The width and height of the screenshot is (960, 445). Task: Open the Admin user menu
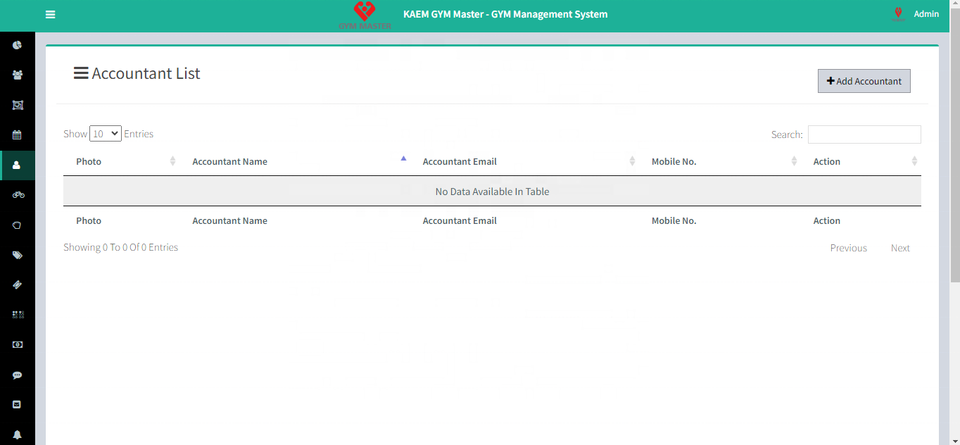coord(915,14)
